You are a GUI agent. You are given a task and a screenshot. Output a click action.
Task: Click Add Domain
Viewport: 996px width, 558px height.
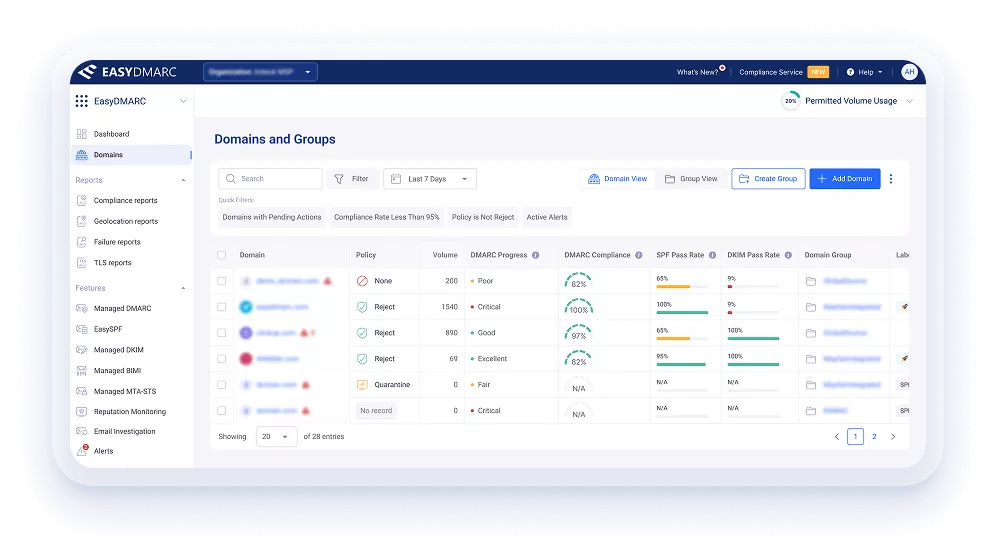coord(845,179)
